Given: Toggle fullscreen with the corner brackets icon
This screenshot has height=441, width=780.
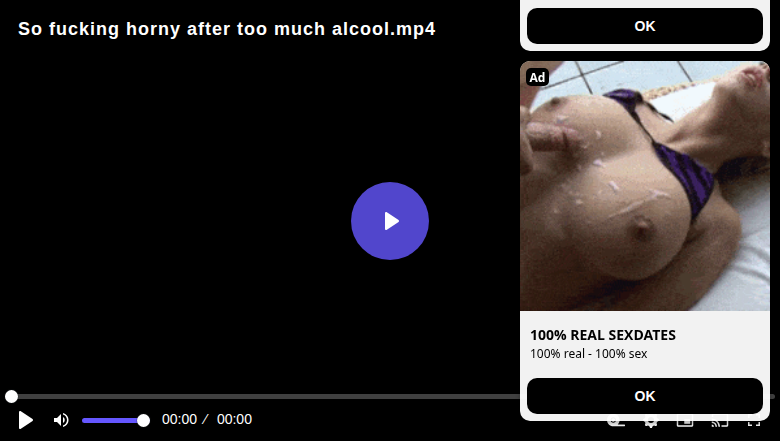Looking at the screenshot, I should click(x=754, y=423).
